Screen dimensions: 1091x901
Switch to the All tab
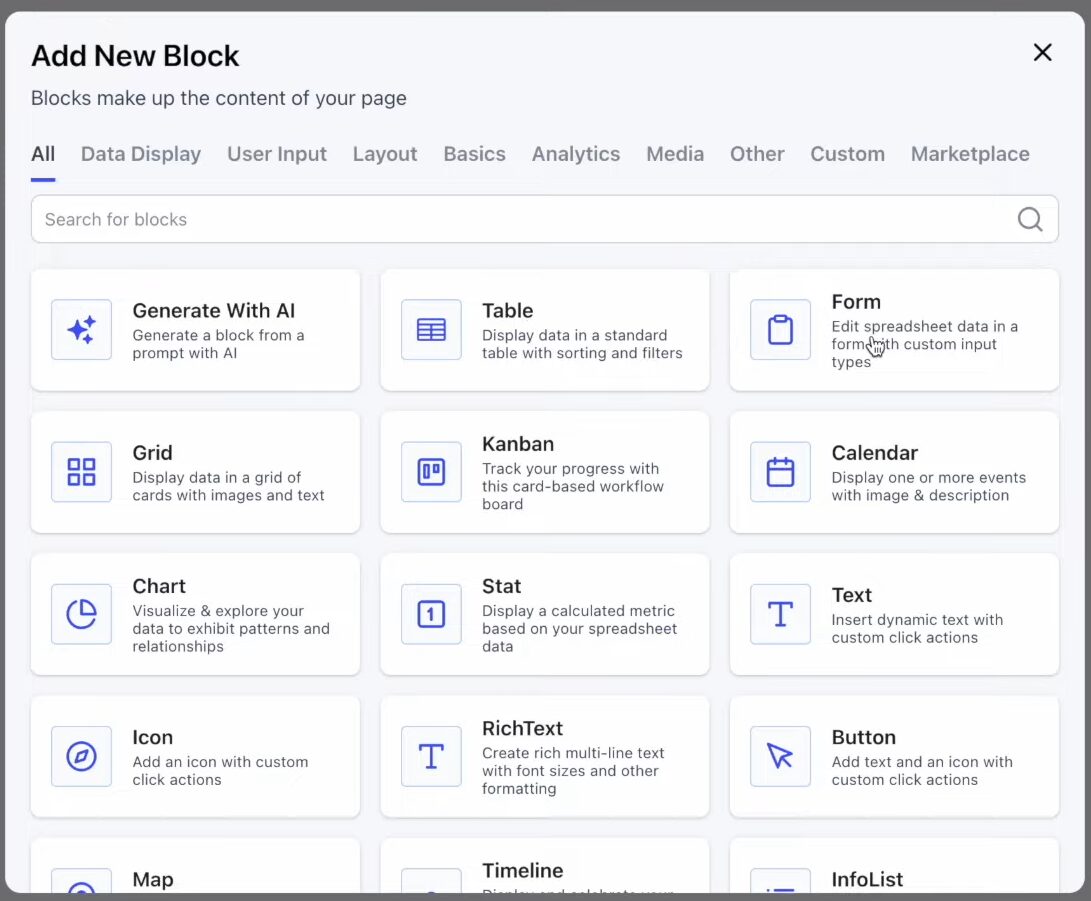pyautogui.click(x=43, y=154)
